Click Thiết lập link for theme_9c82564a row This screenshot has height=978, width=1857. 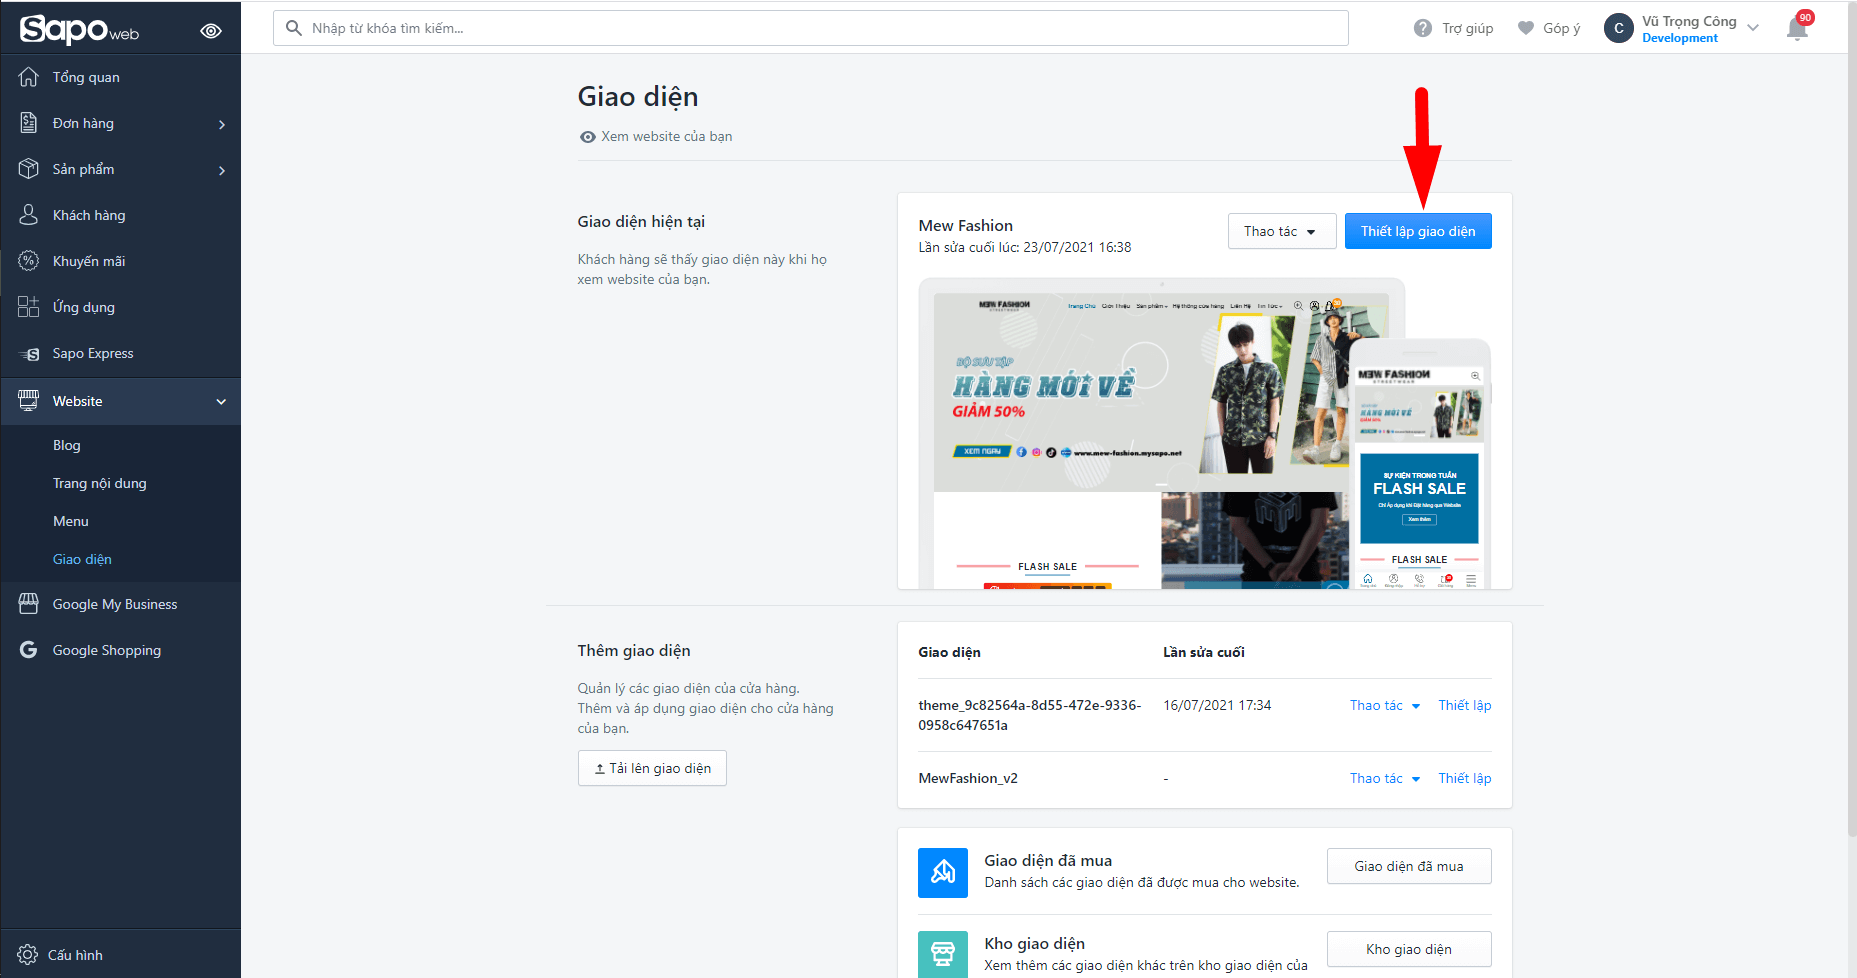coord(1465,705)
